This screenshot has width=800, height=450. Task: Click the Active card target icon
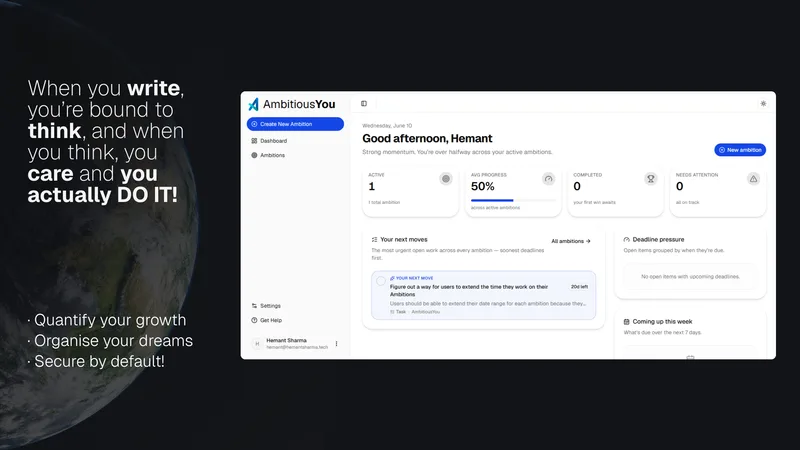pyautogui.click(x=446, y=179)
